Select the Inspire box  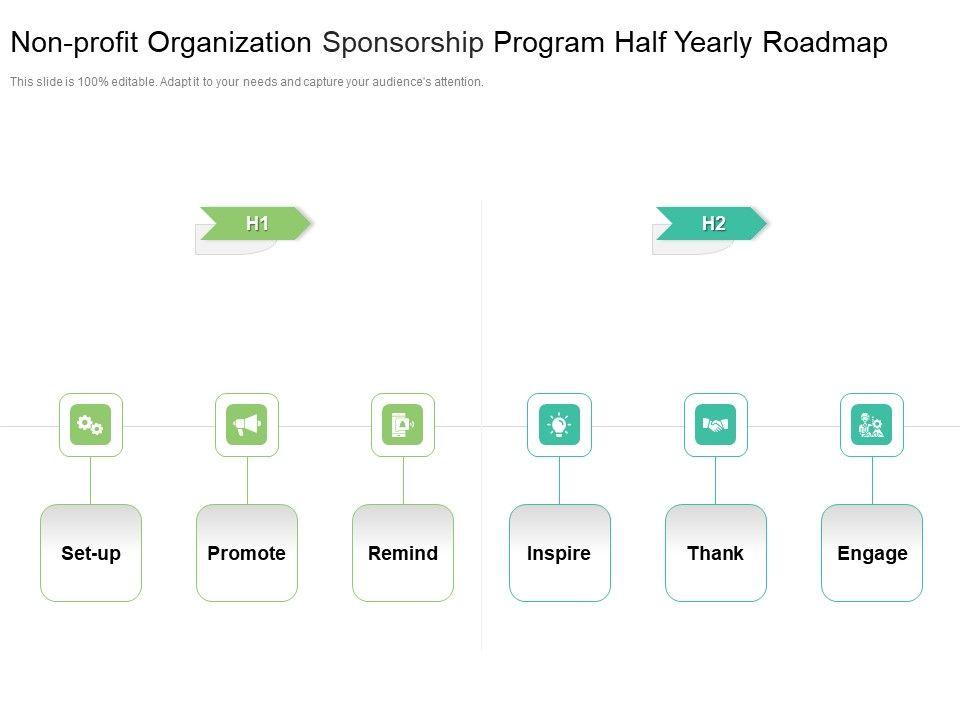point(559,553)
